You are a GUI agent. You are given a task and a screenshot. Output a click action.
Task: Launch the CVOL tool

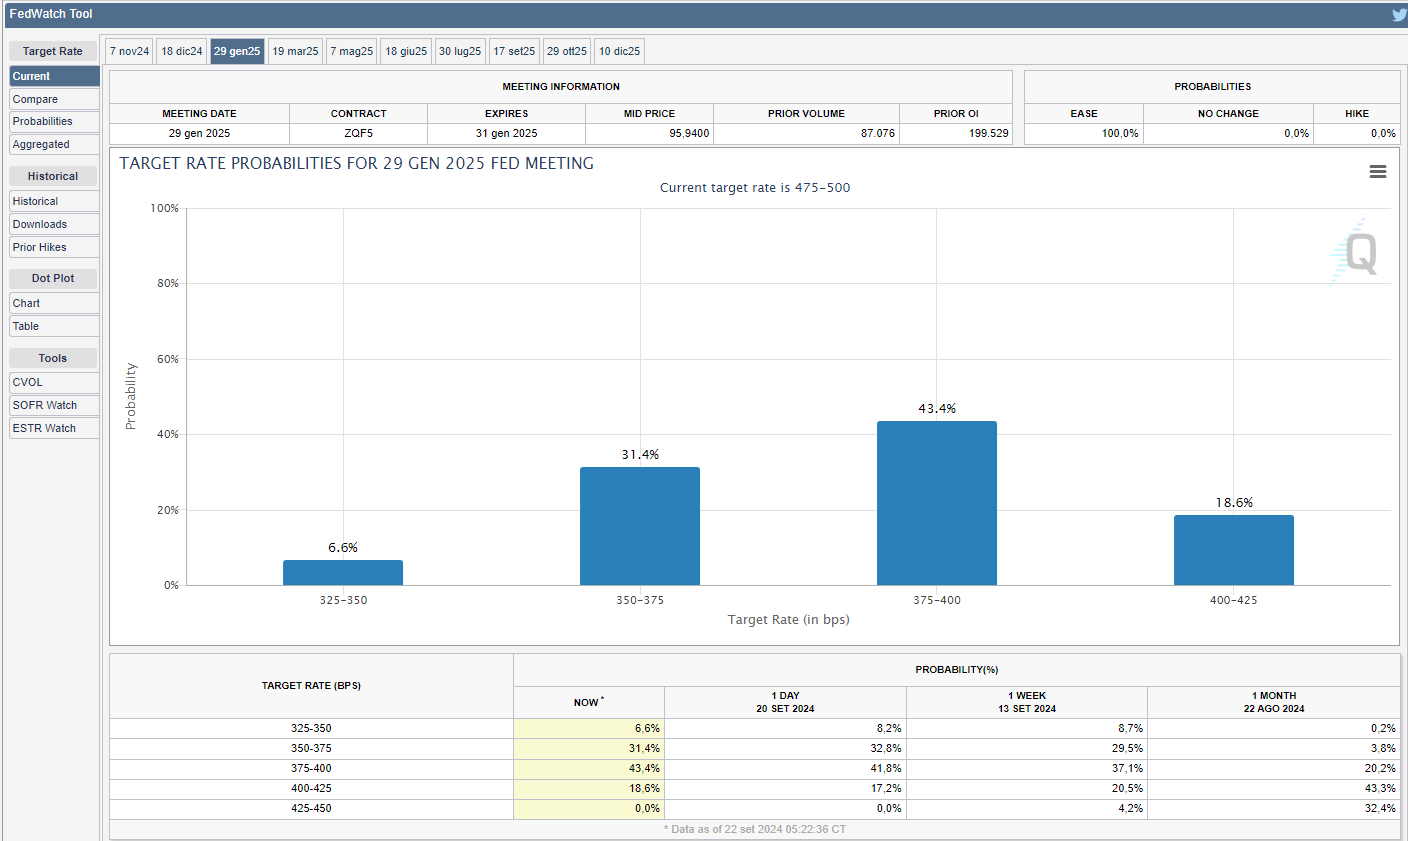[54, 382]
